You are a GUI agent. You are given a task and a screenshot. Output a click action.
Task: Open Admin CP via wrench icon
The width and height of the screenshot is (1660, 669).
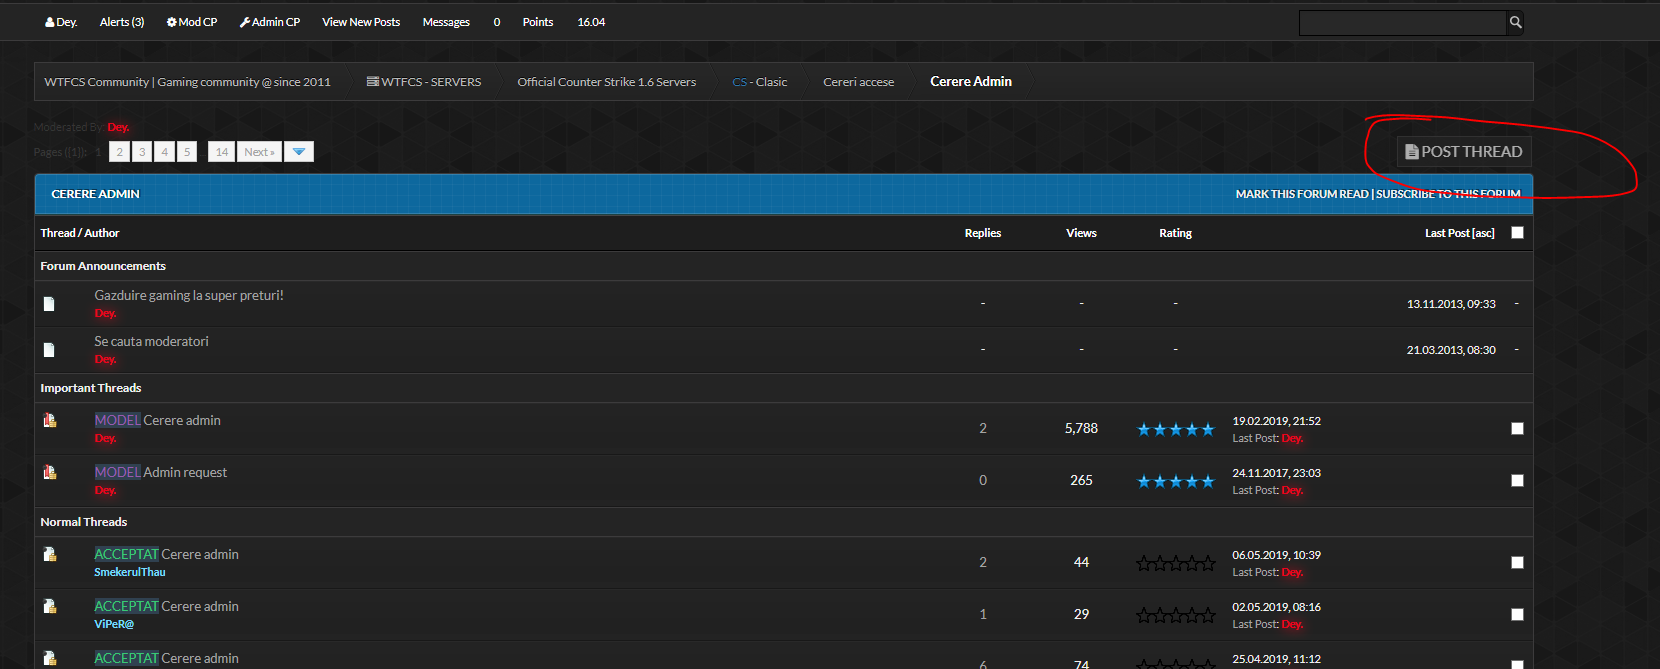point(245,22)
